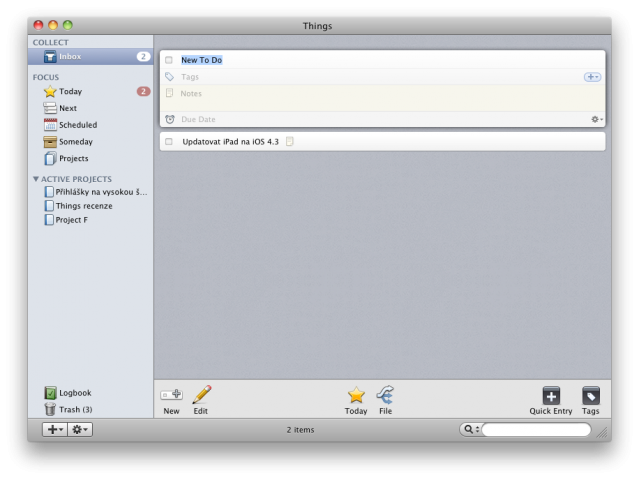Image resolution: width=639 pixels, height=480 pixels.
Task: Select the 'Updatovat iPad na iOS 4.3' text
Action: coord(231,142)
